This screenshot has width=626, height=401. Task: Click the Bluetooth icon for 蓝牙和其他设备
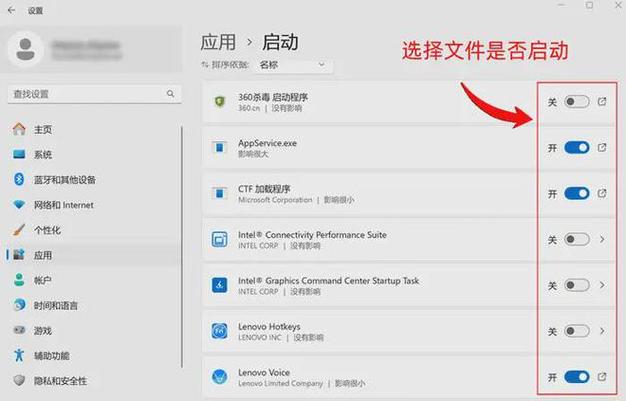tap(19, 179)
